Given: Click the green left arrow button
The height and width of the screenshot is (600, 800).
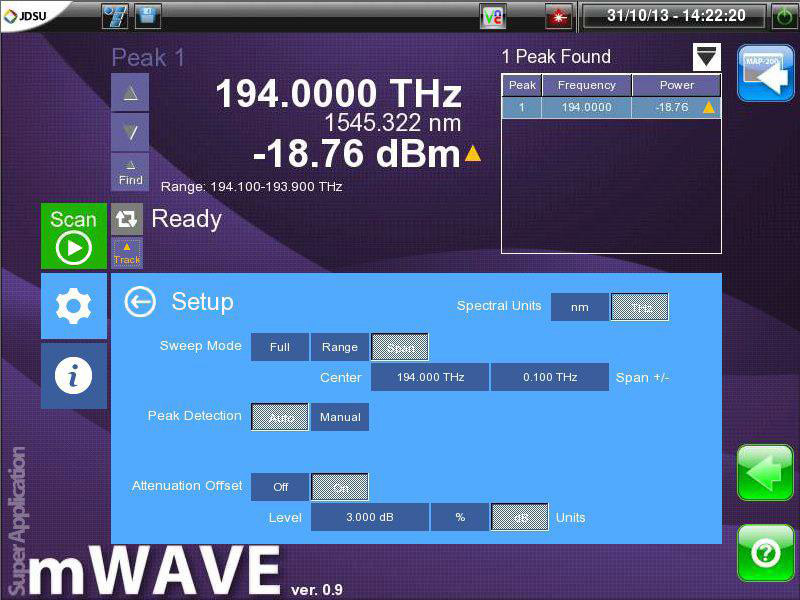Looking at the screenshot, I should 765,472.
